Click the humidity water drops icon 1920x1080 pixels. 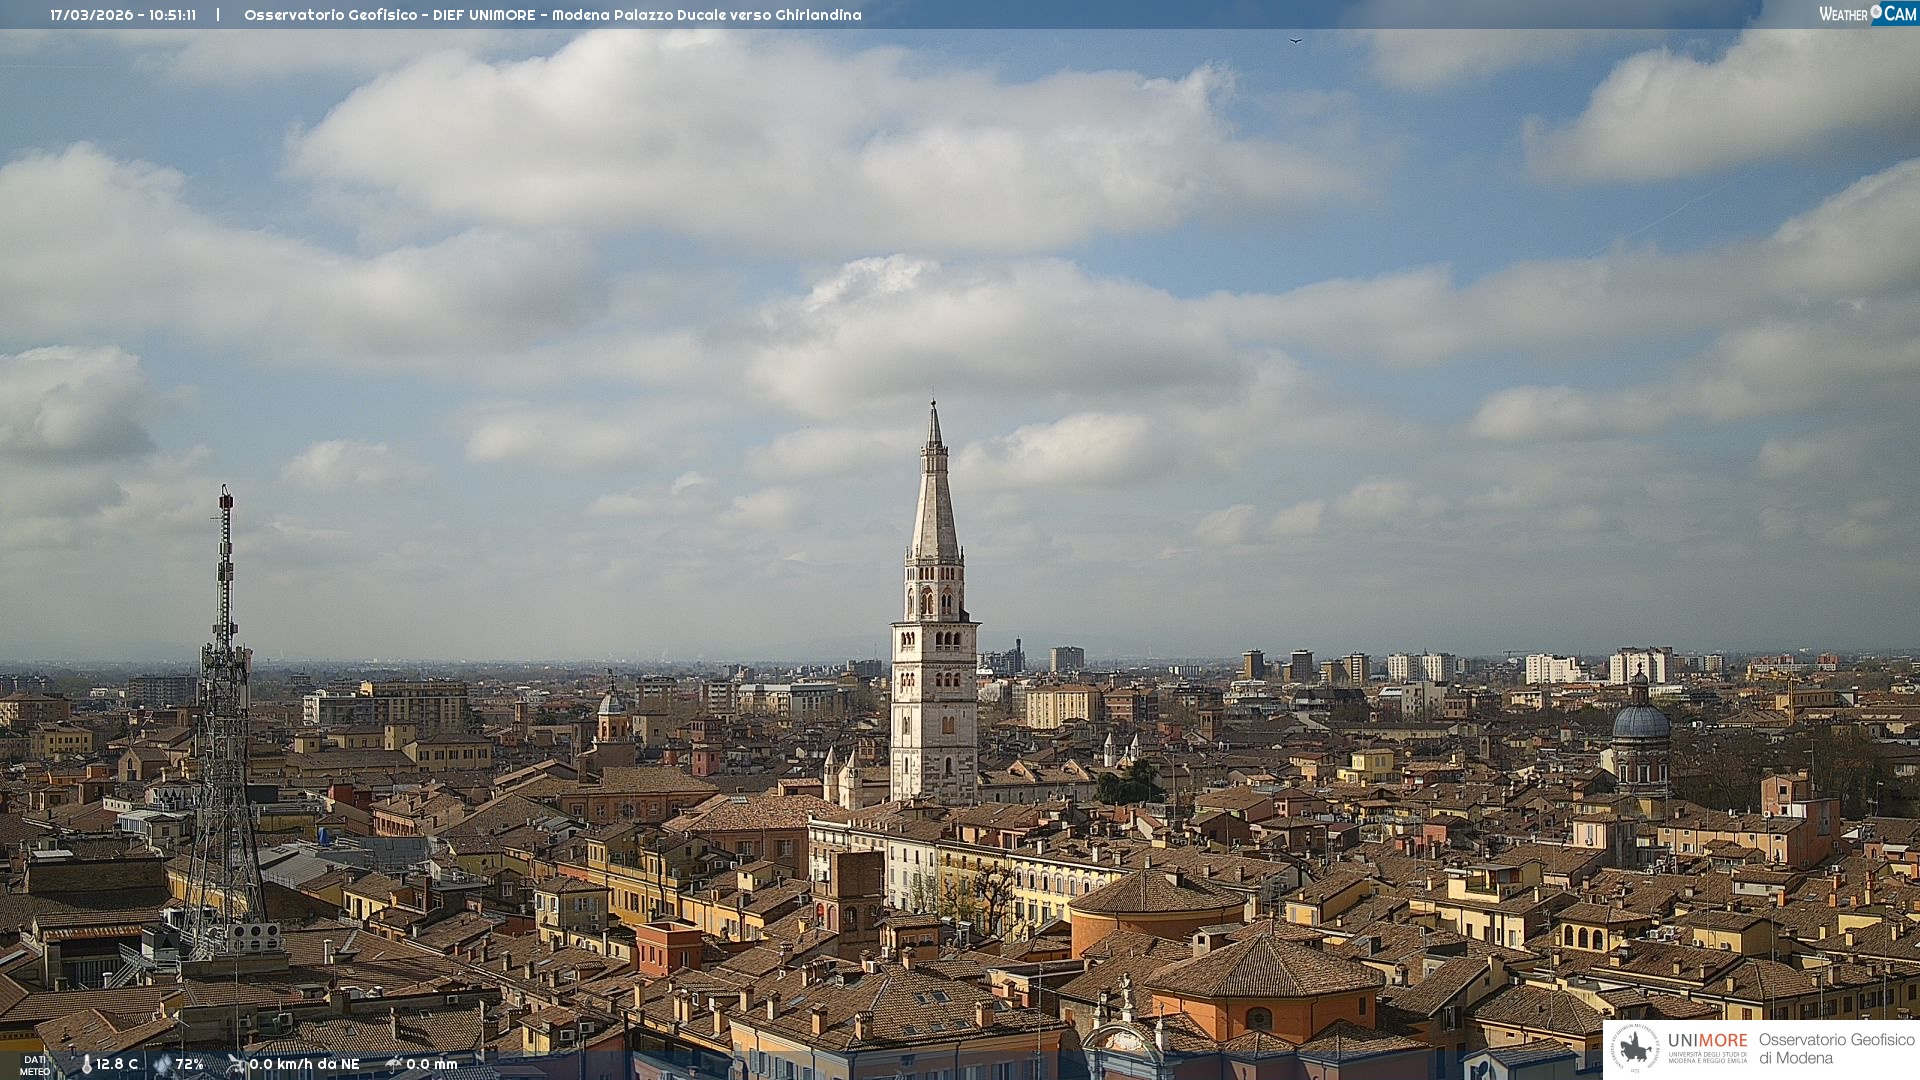pyautogui.click(x=162, y=1064)
